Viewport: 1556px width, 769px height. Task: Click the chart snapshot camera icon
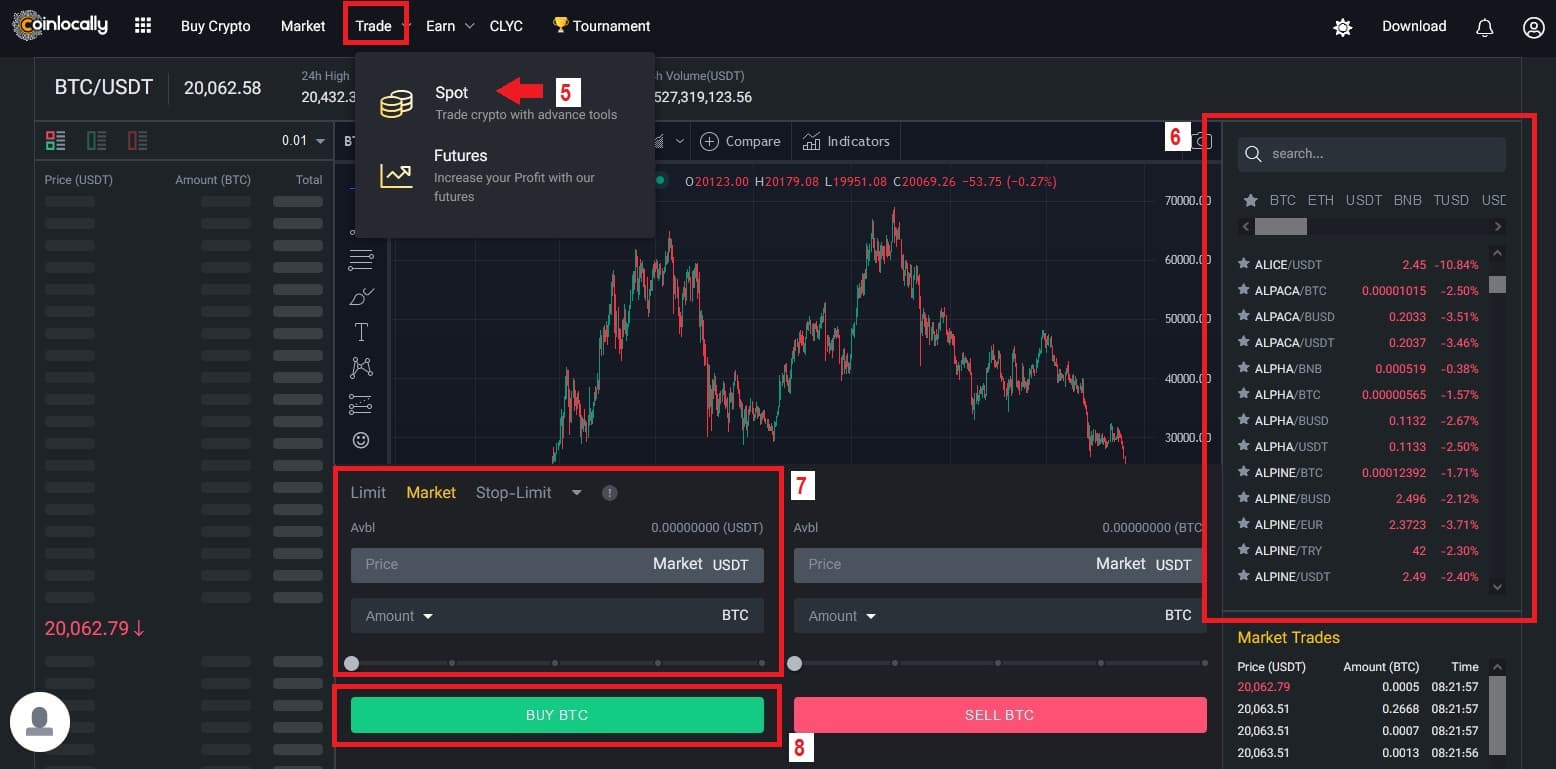click(1203, 141)
